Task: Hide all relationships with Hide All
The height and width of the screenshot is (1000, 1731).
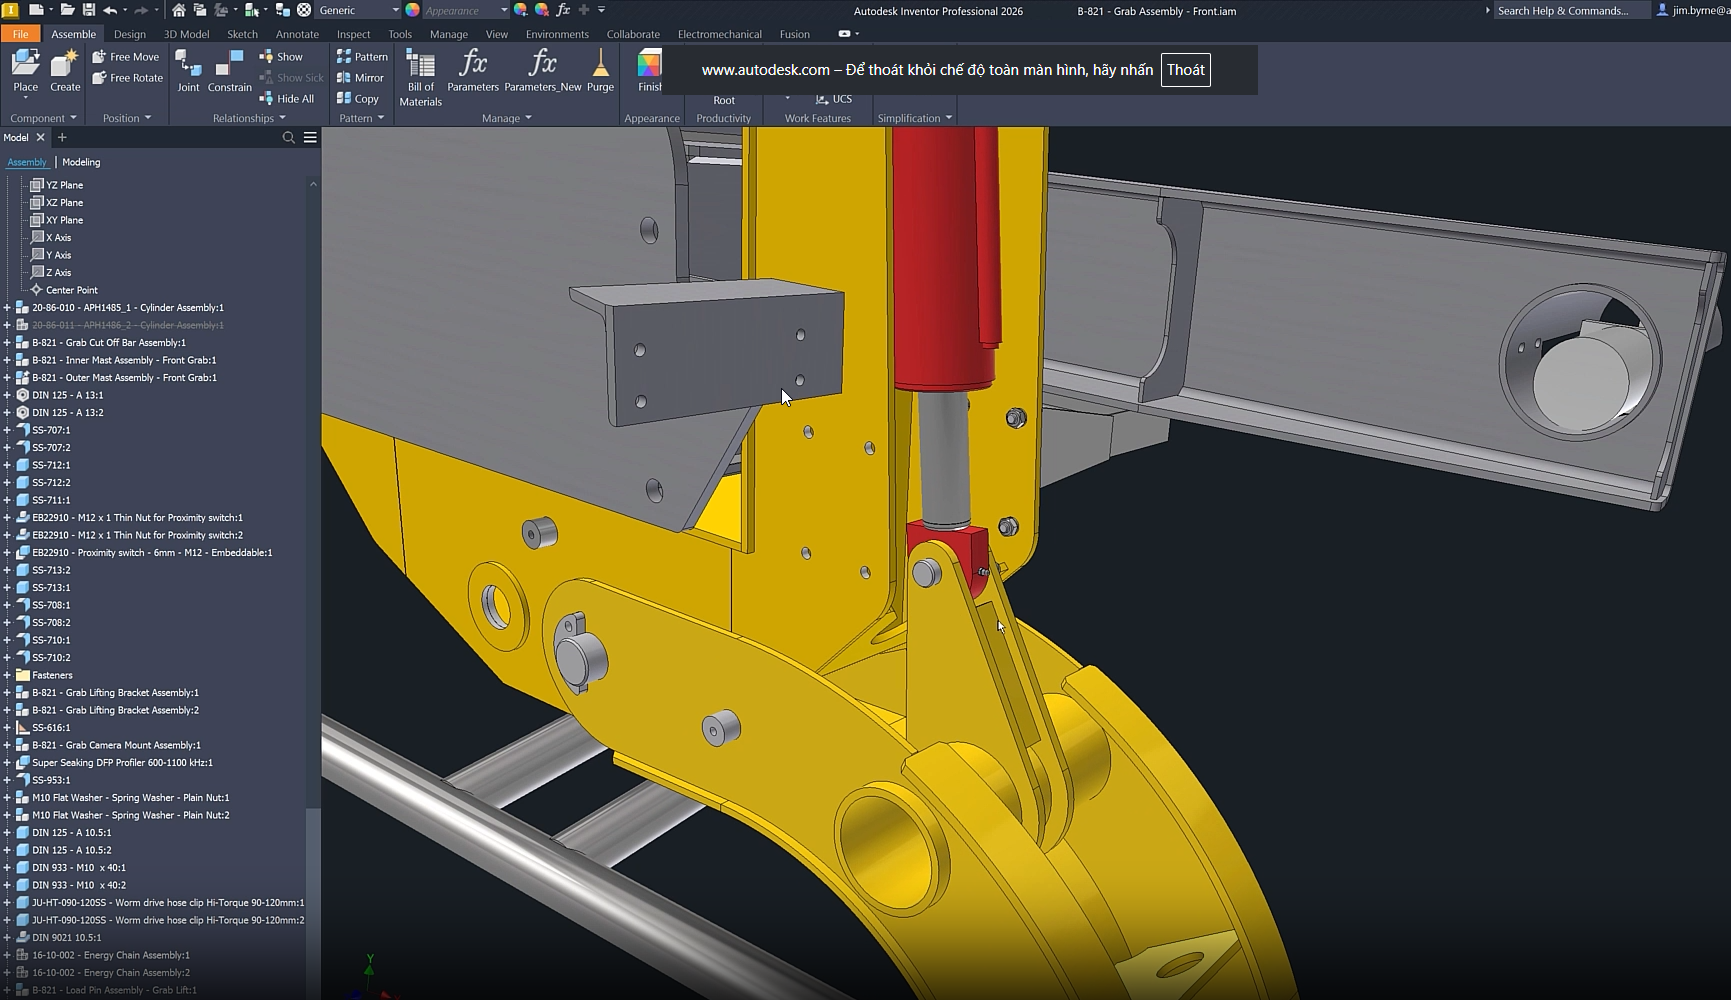Action: click(286, 99)
